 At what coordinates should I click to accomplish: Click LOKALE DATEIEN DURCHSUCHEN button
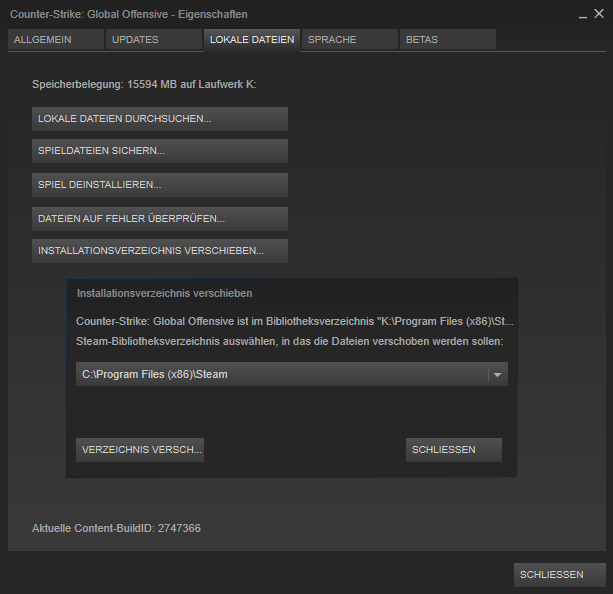160,119
